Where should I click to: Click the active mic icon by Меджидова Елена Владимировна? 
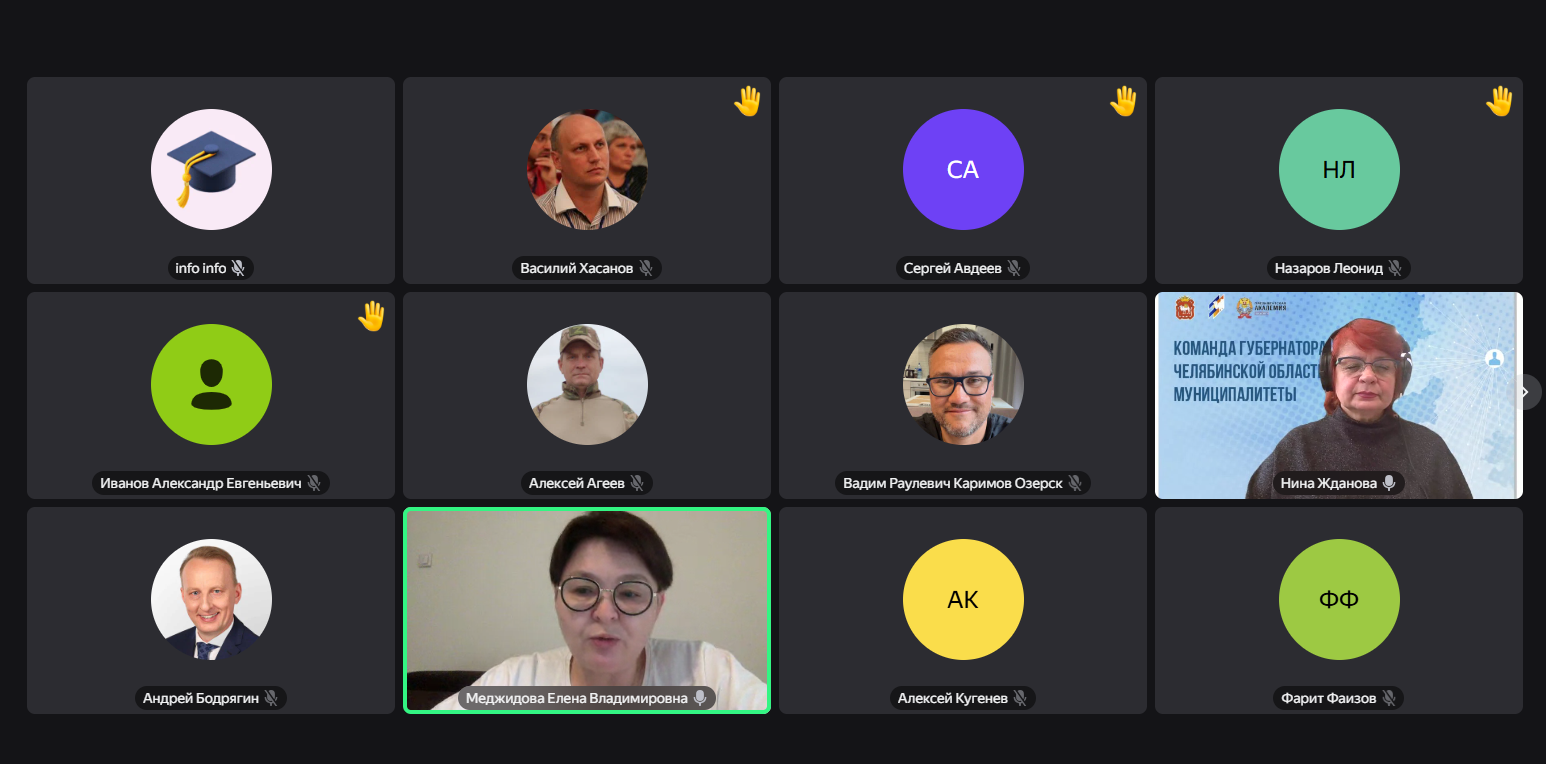(700, 698)
